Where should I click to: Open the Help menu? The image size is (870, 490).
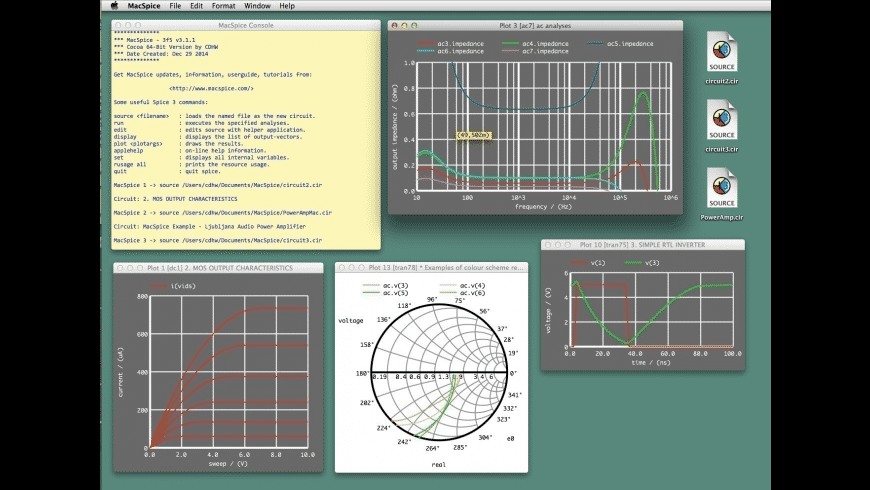tap(287, 6)
